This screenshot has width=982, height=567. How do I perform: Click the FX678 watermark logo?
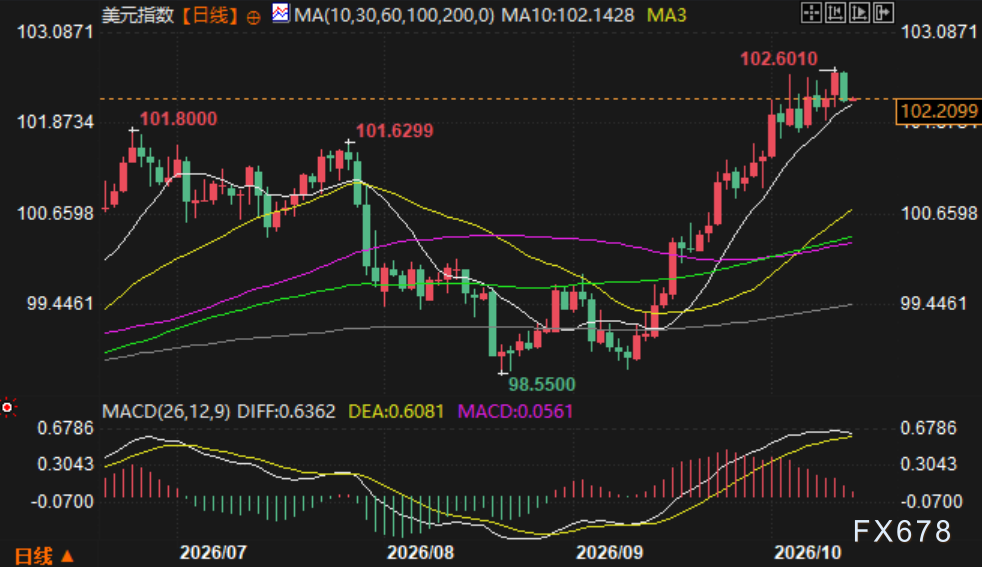[x=902, y=531]
